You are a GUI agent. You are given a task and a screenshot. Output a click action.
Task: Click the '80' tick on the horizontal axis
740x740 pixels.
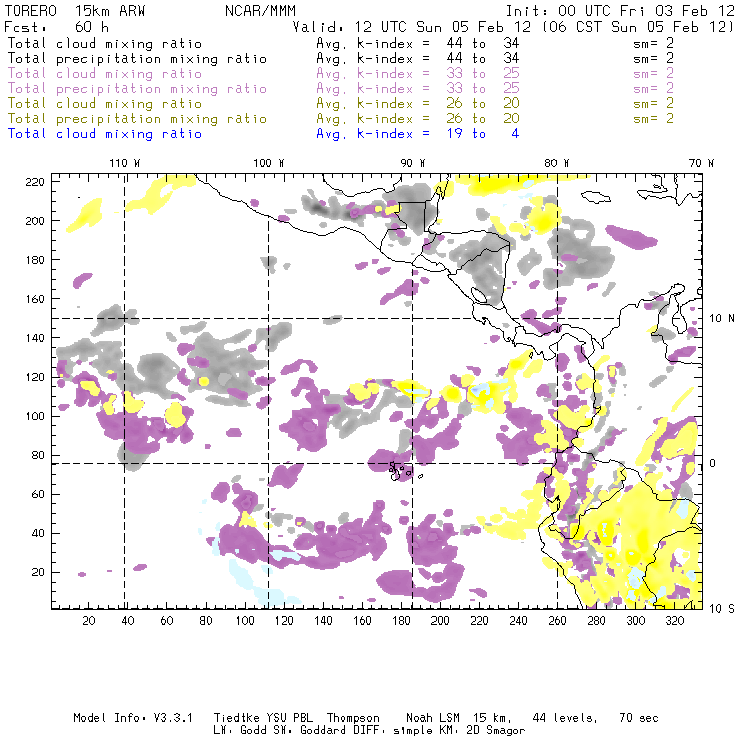click(x=206, y=621)
